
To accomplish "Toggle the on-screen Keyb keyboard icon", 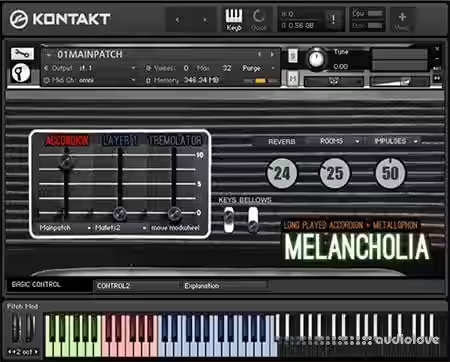I will point(234,20).
